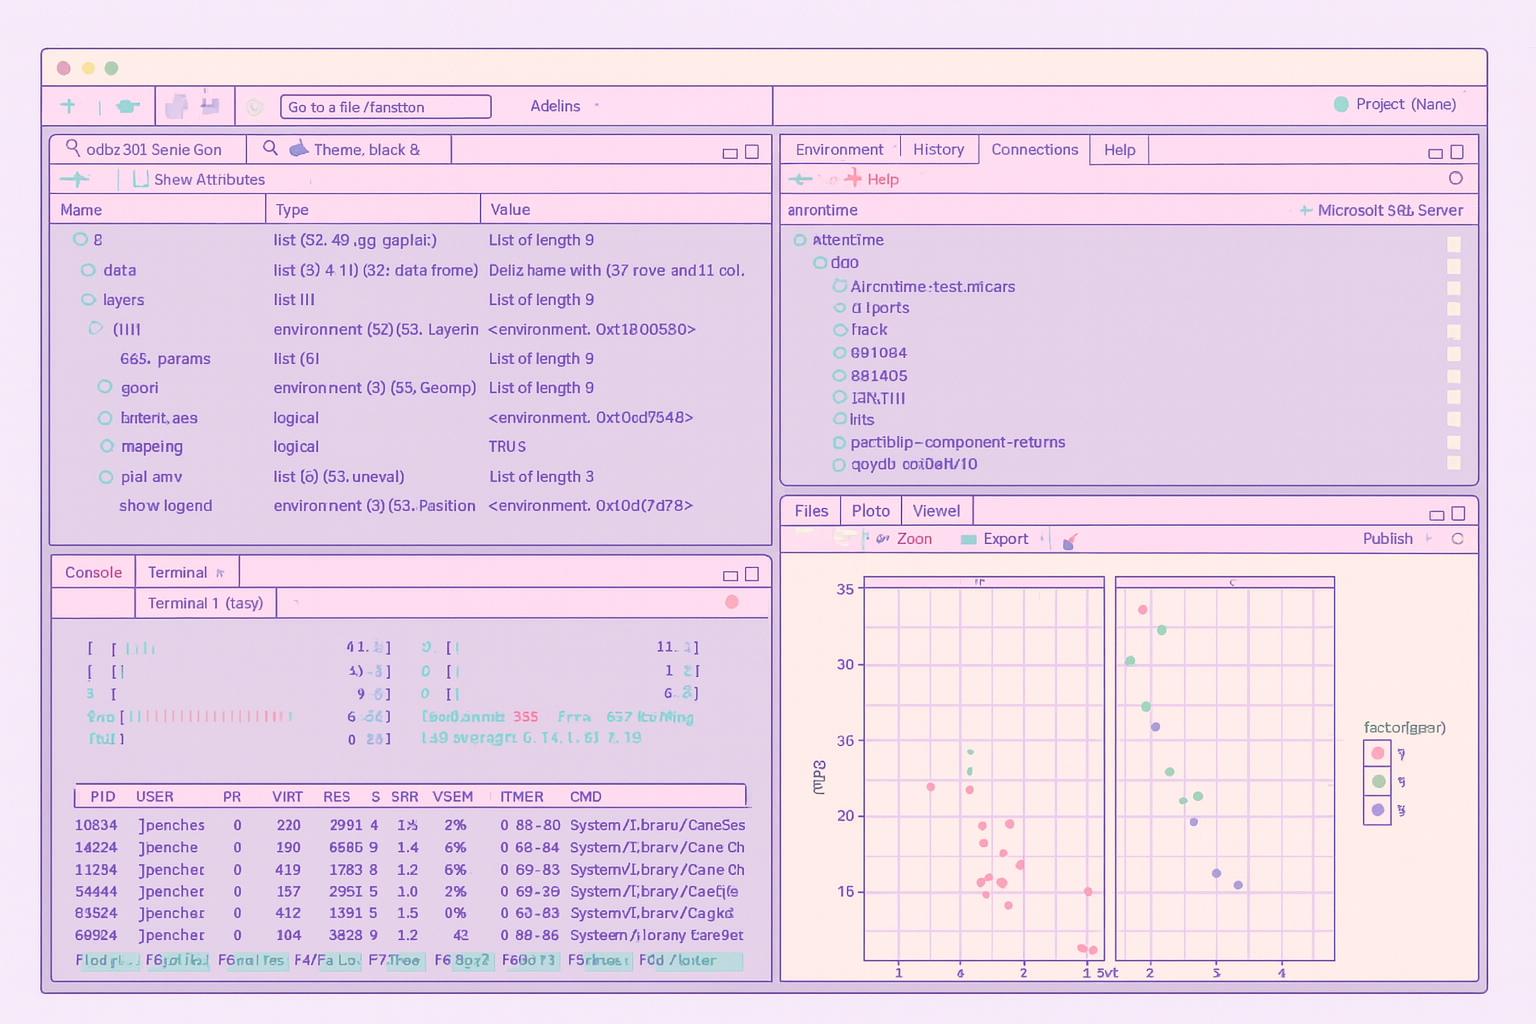Click the refresh icon next to Publish
This screenshot has width=1536, height=1024.
point(1457,539)
